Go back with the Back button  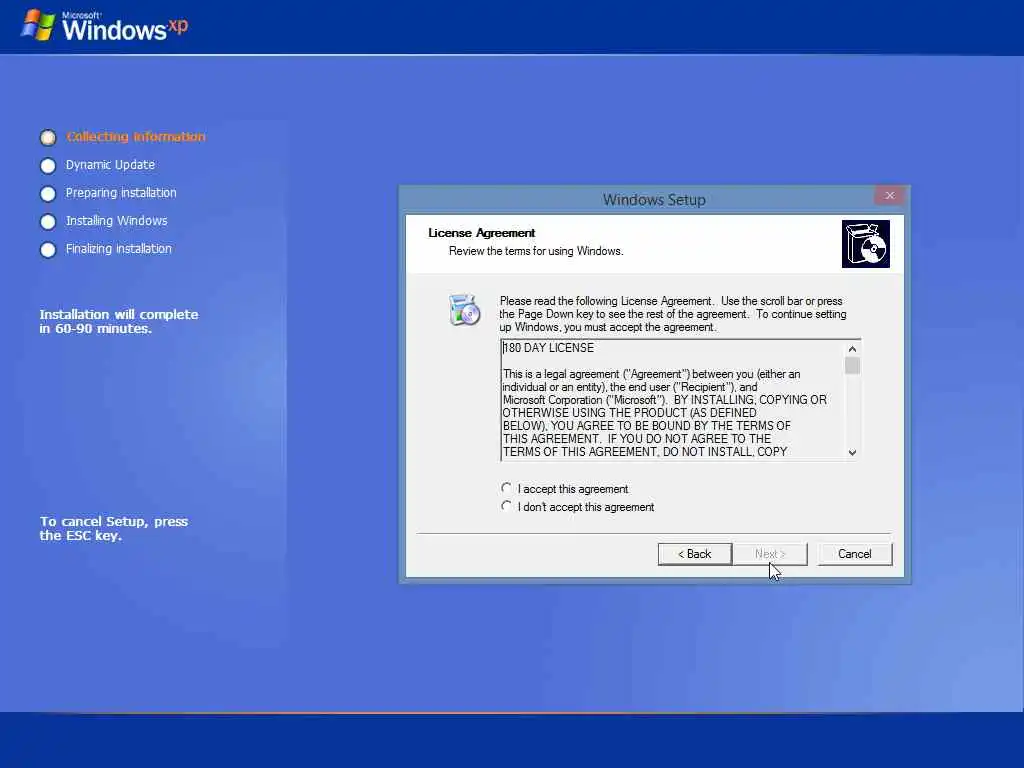pyautogui.click(x=694, y=554)
